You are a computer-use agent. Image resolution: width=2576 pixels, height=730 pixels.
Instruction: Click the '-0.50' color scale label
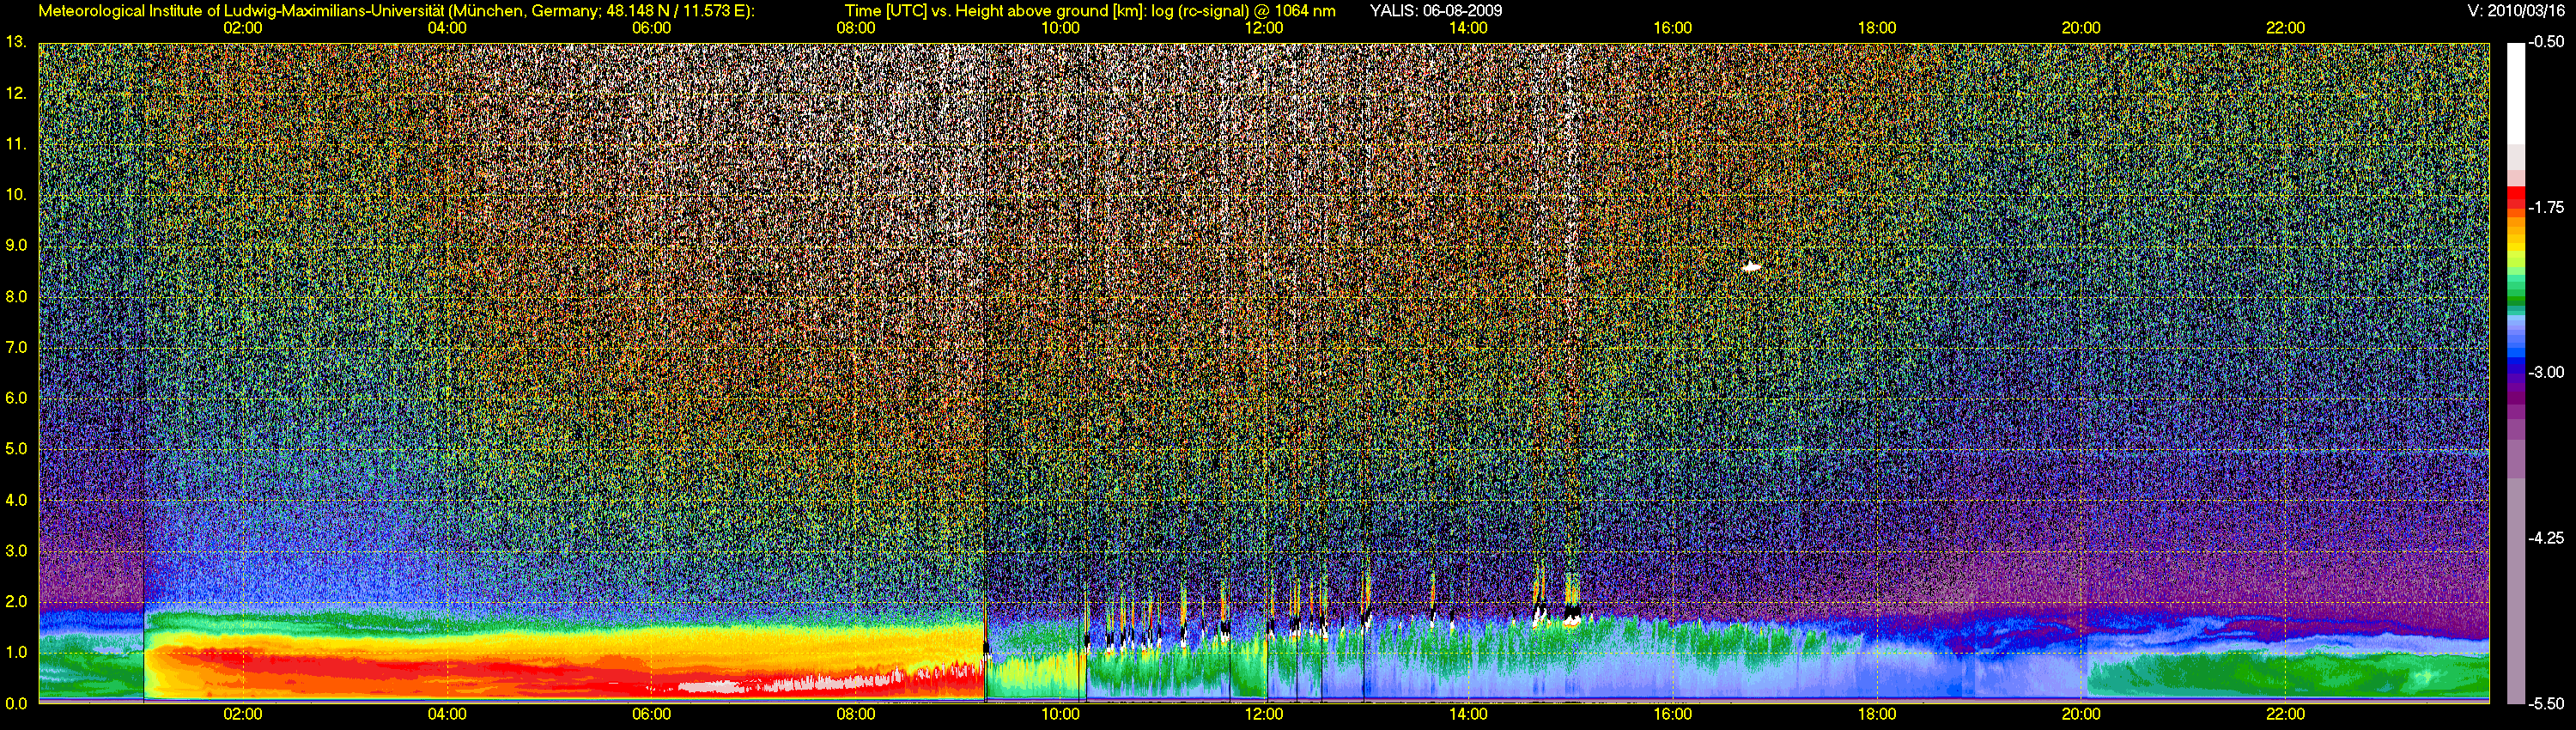2547,42
